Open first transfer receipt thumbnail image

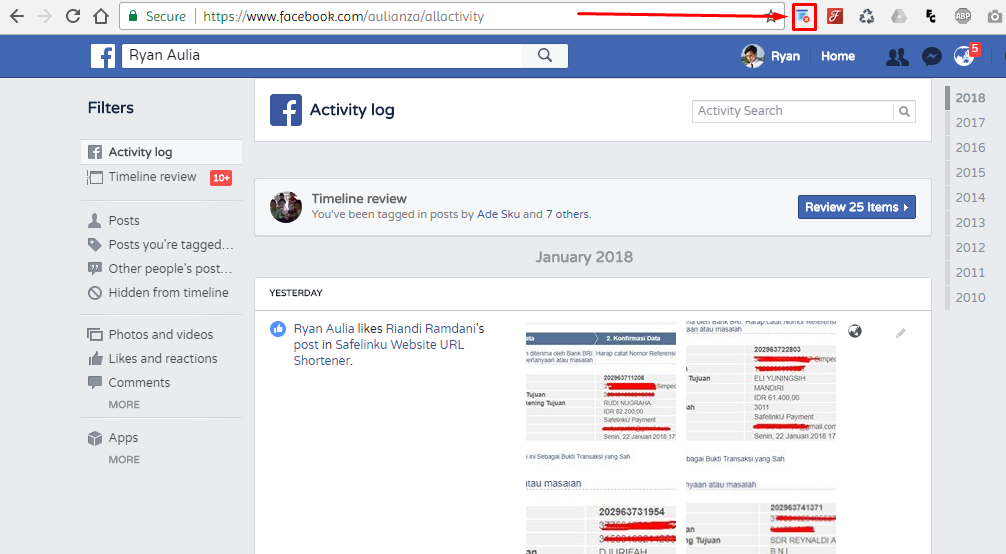coord(601,392)
